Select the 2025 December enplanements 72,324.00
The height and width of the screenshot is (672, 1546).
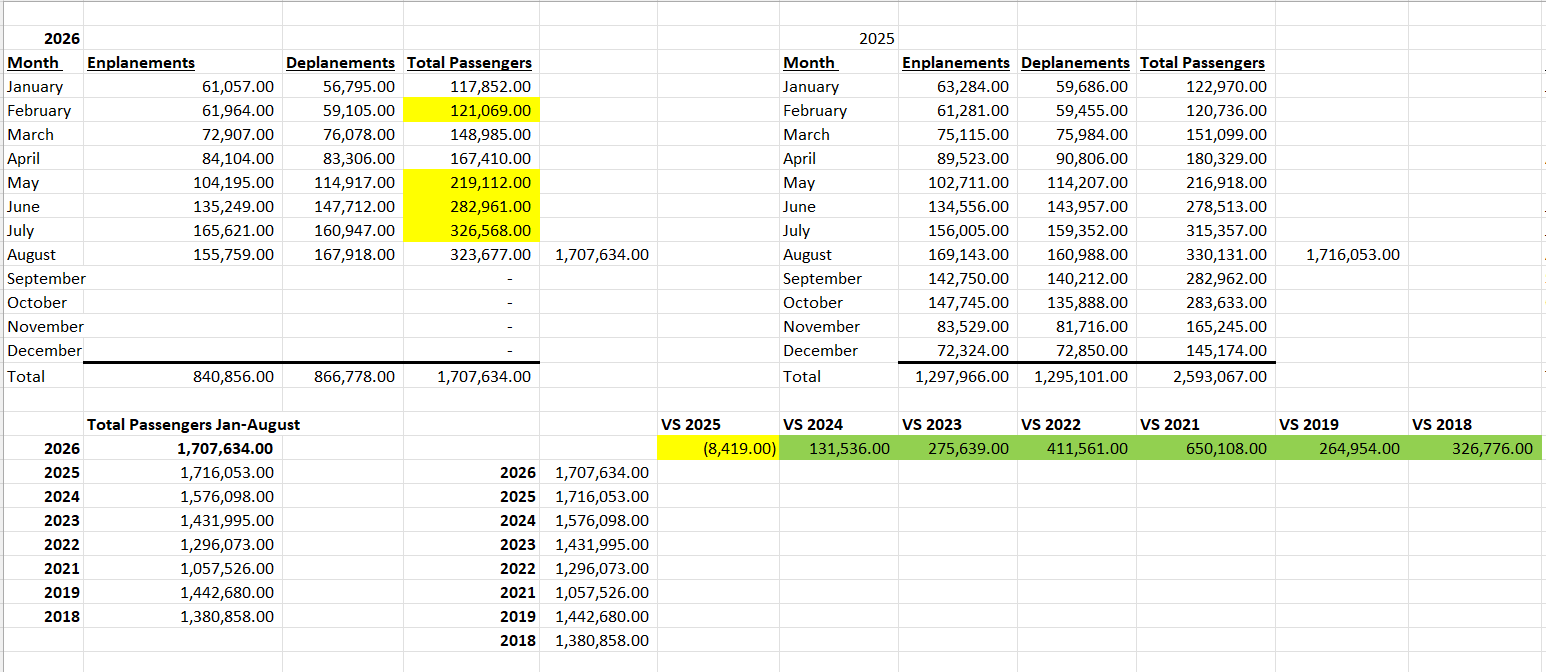coord(957,351)
